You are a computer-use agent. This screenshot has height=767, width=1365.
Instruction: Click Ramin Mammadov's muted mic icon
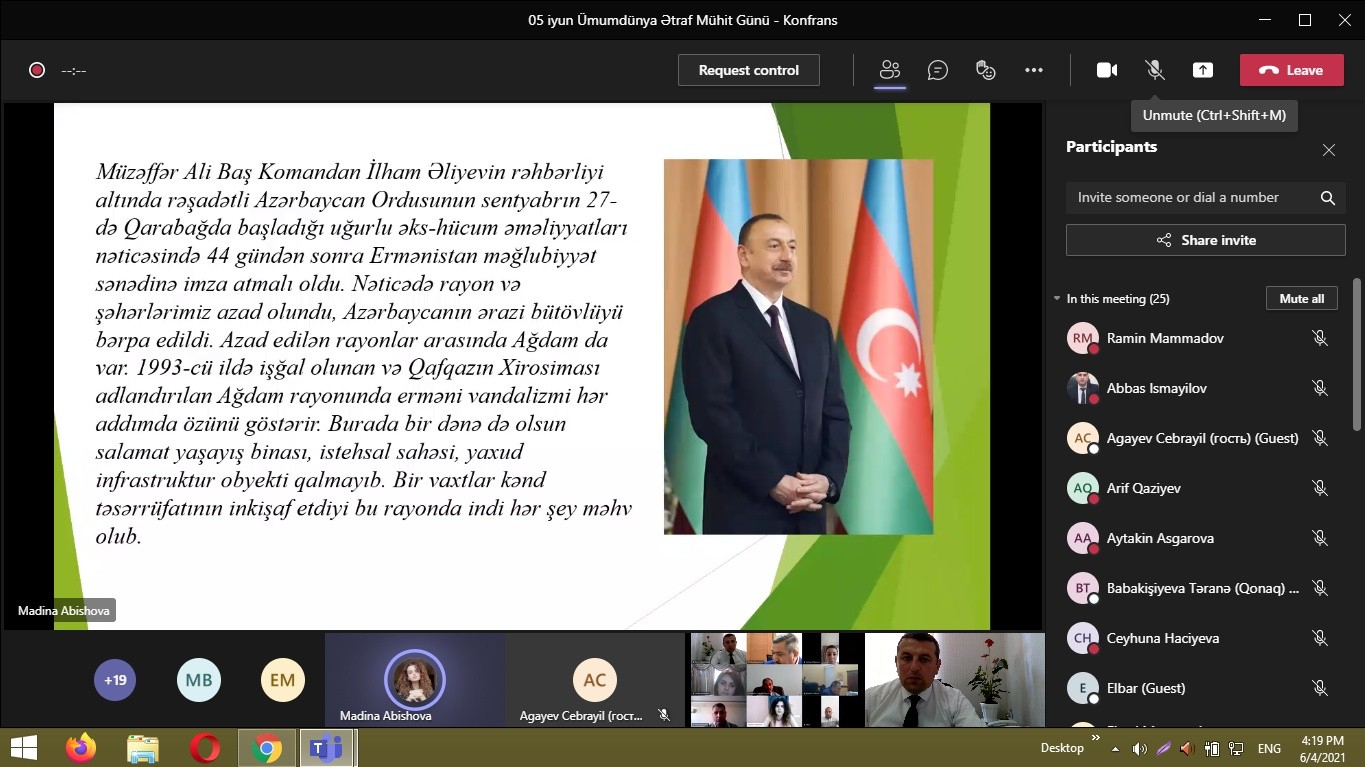[1320, 338]
